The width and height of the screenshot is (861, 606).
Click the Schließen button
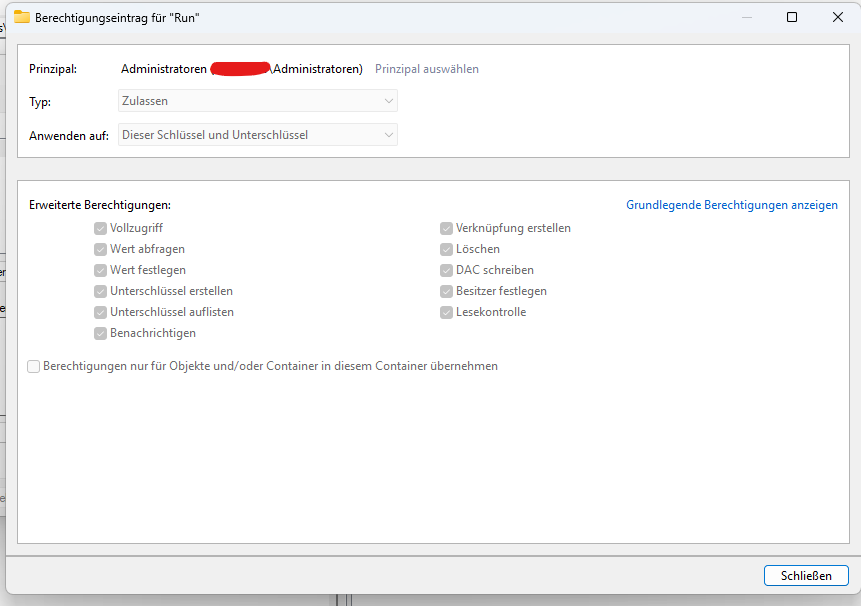806,575
